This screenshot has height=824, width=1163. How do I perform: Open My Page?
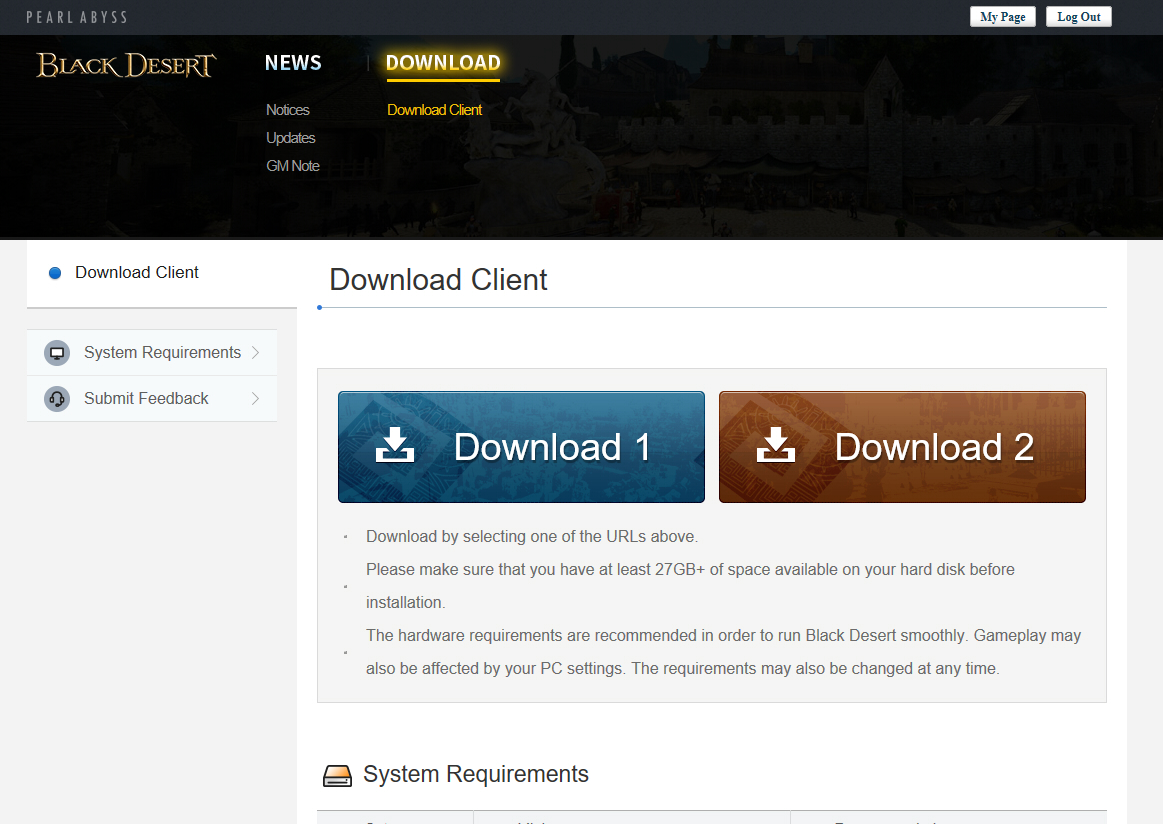point(1002,17)
